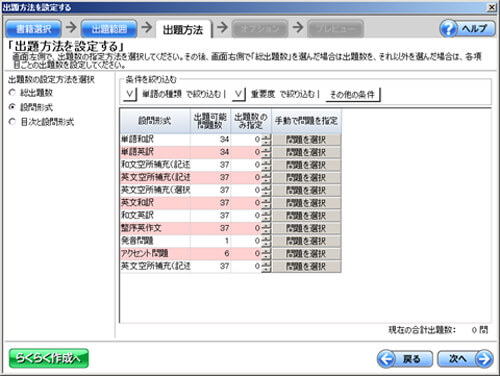Viewport: 500px width, 376px height.
Task: Click 問題を選択 for 英文和訳 row
Action: pyautogui.click(x=306, y=203)
